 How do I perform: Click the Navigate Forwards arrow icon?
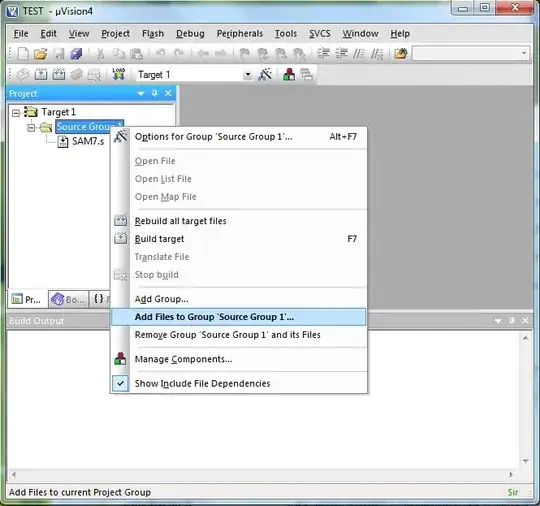point(220,54)
